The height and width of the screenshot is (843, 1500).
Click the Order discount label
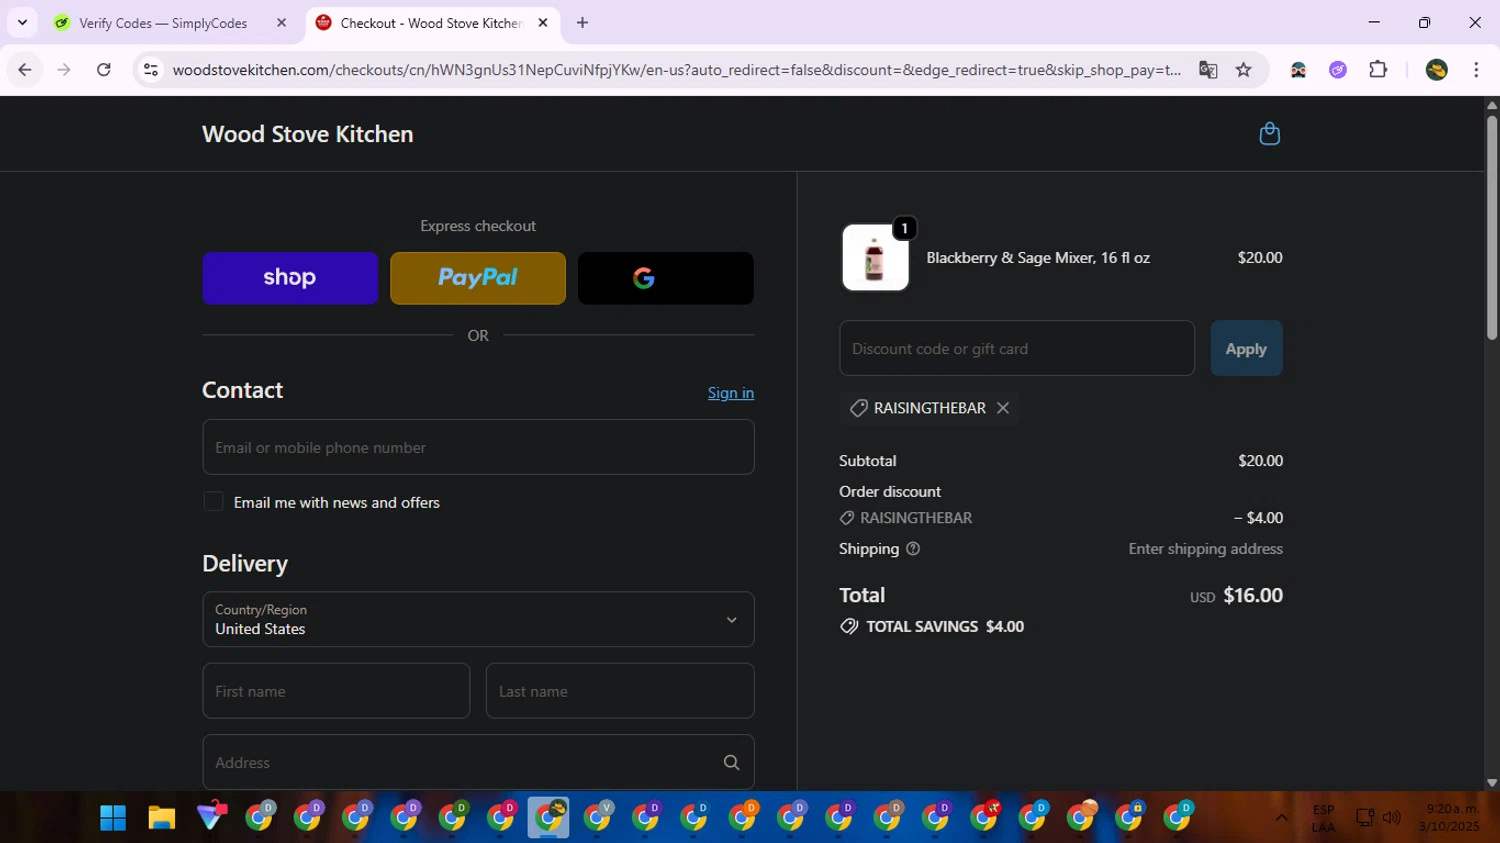(890, 492)
